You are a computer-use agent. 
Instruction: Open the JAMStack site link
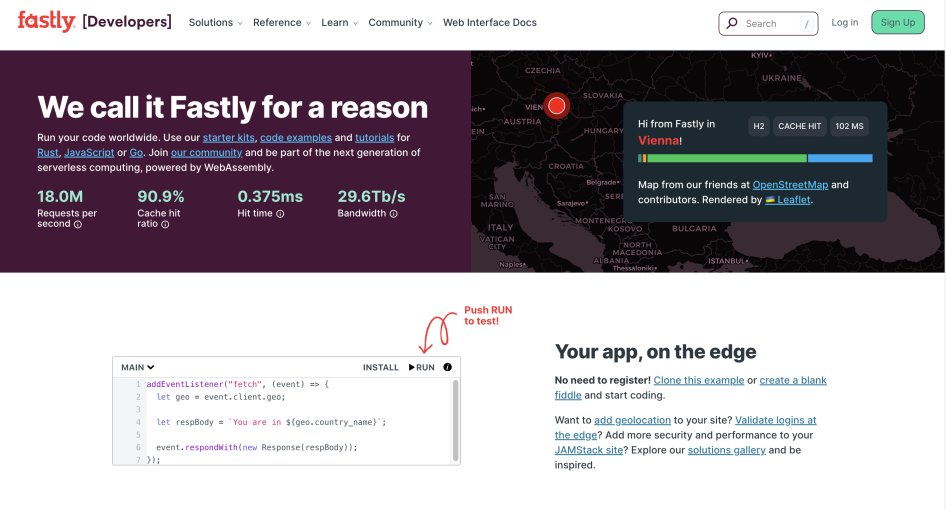click(x=589, y=450)
